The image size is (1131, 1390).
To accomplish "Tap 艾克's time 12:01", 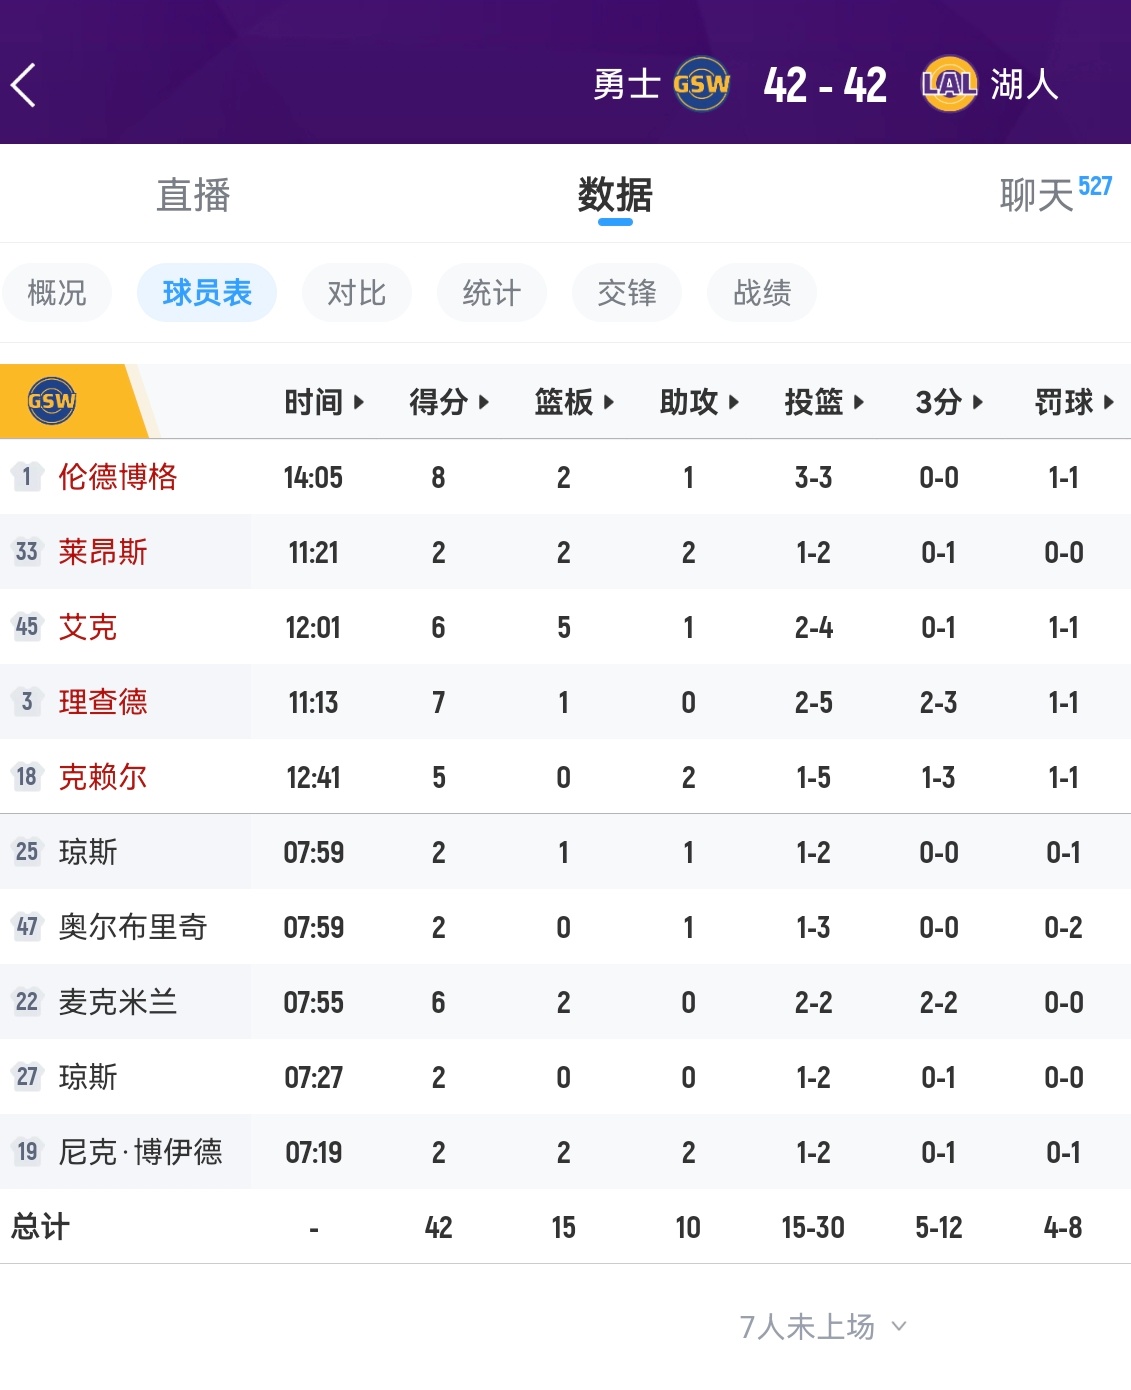I will pos(313,627).
